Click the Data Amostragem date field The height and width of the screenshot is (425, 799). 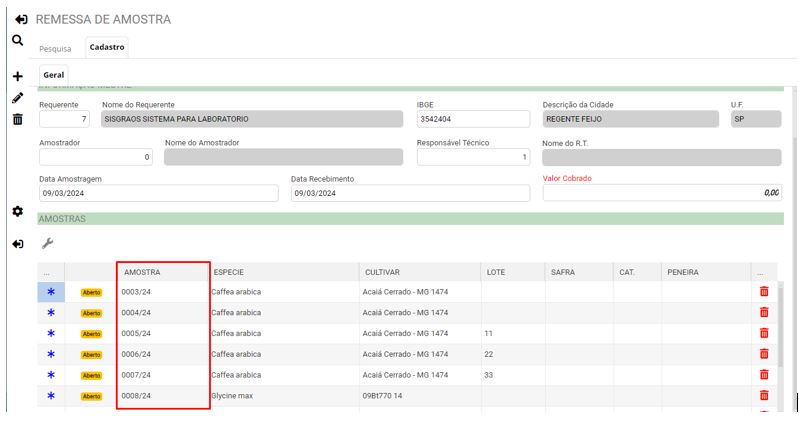158,194
